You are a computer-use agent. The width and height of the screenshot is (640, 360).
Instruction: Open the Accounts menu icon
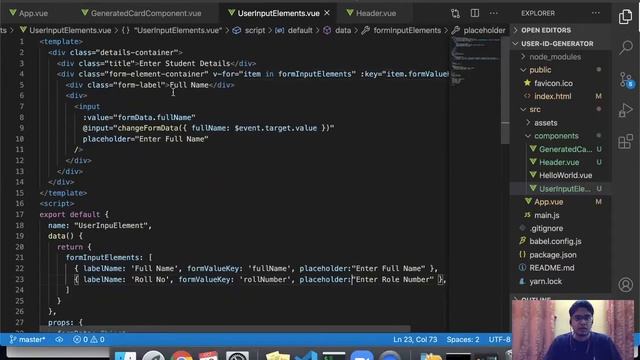tap(625, 284)
